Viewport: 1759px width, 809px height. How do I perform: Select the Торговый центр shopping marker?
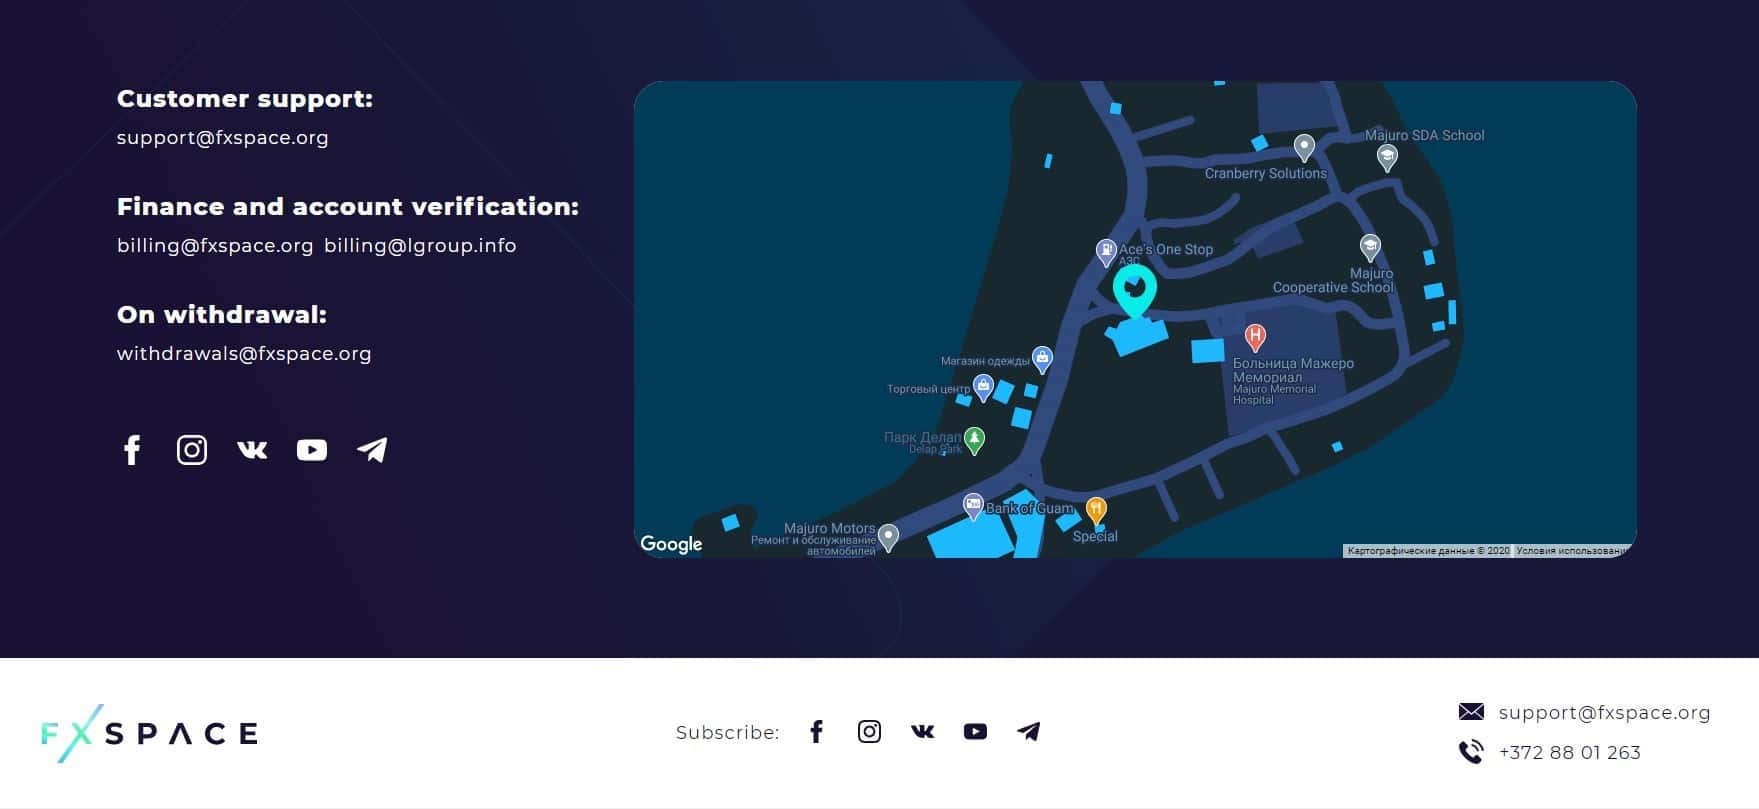(983, 388)
